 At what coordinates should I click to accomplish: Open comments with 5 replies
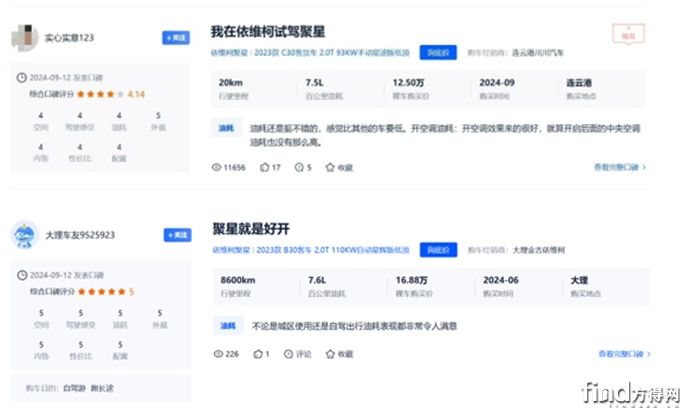299,167
